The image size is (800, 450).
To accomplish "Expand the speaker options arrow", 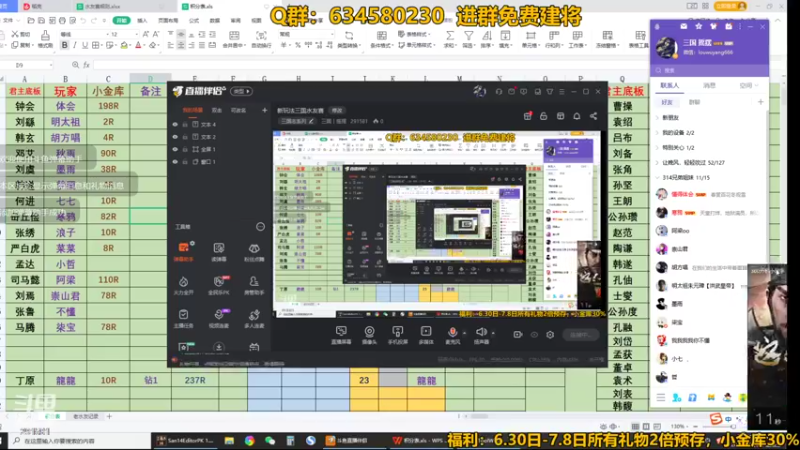I will (493, 333).
